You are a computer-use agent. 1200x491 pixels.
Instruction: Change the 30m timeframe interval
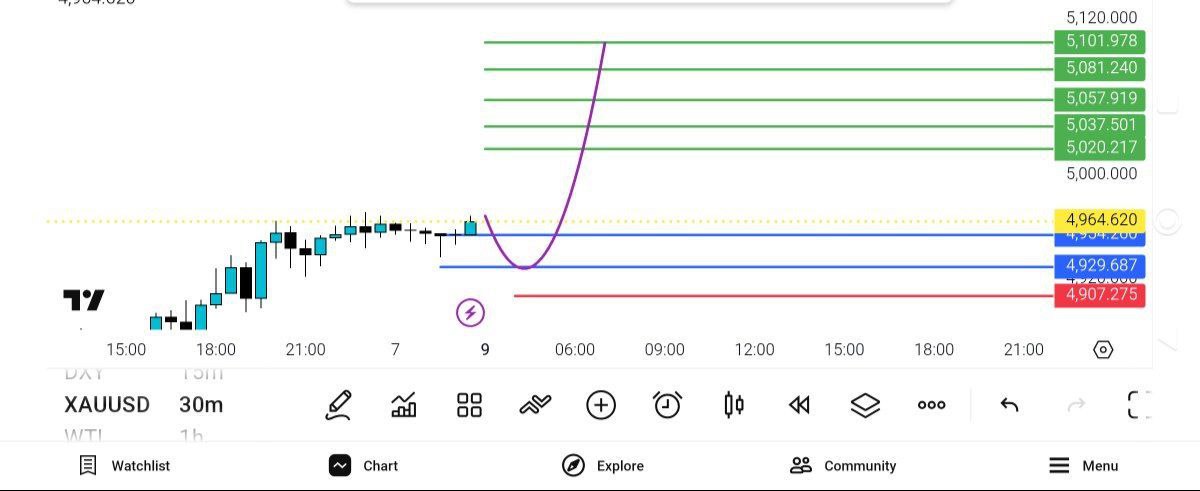point(201,405)
